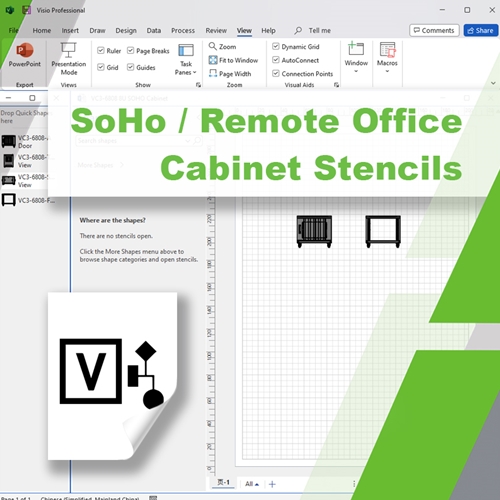Click the Visio document file icon
The height and width of the screenshot is (500, 500).
112,376
